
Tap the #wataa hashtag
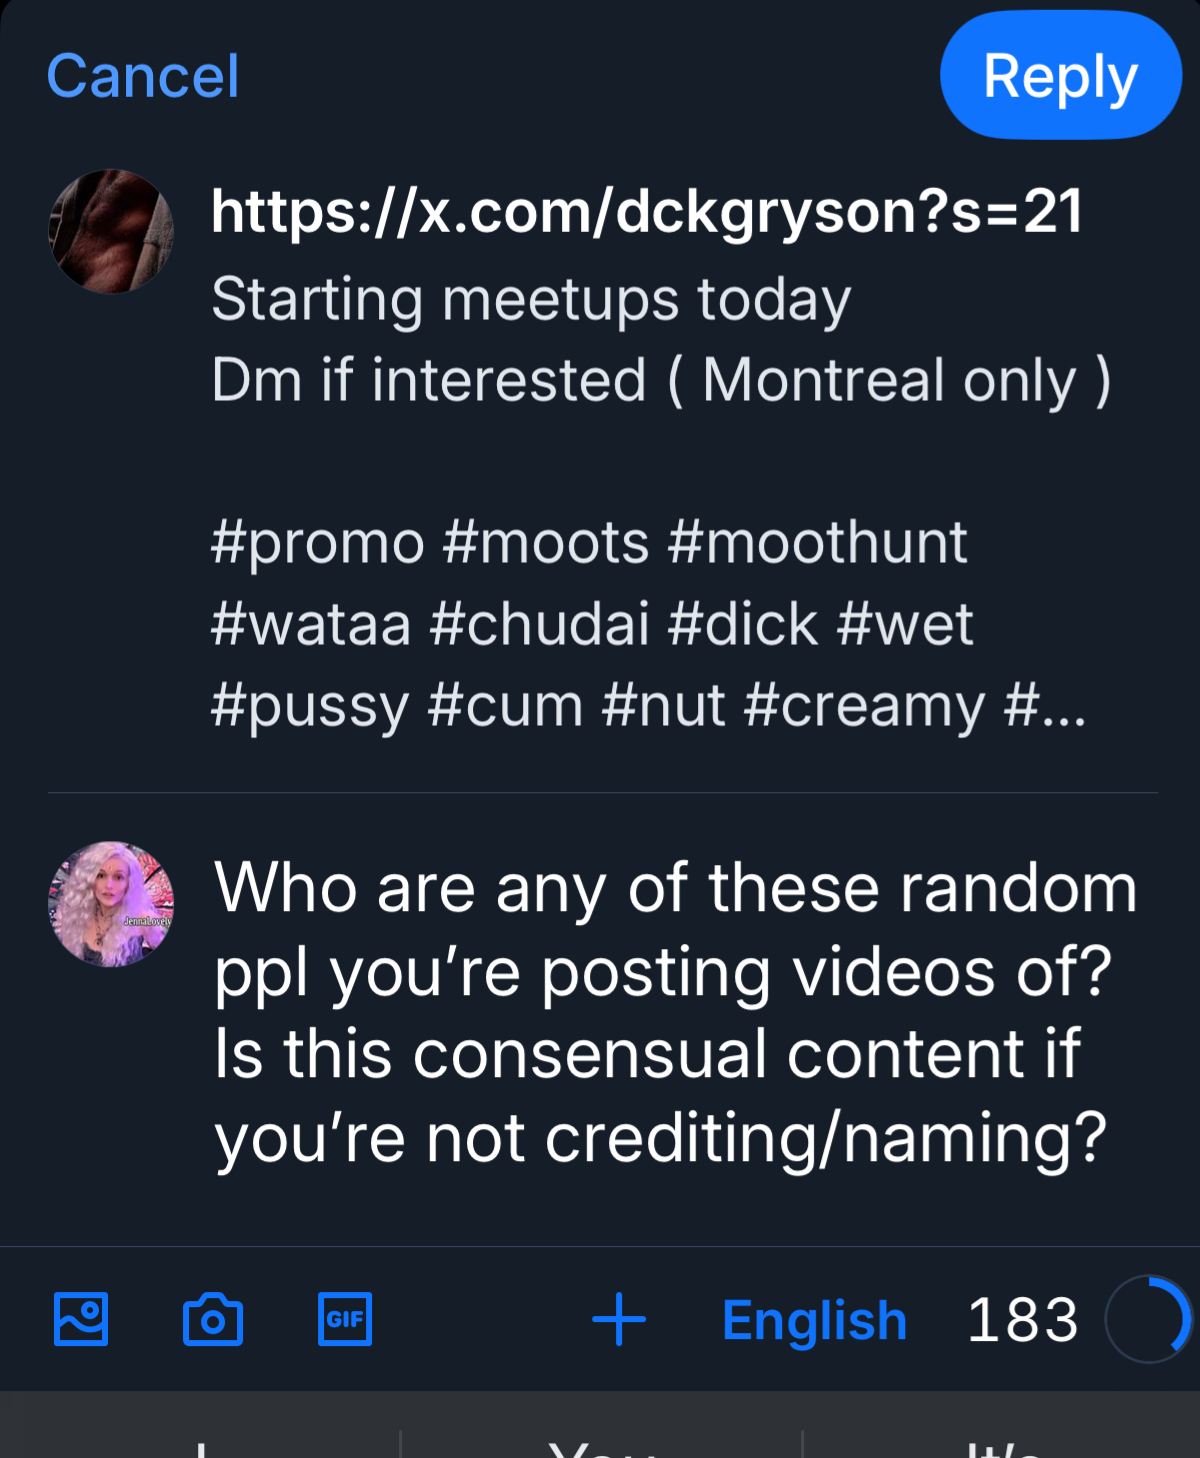click(311, 625)
